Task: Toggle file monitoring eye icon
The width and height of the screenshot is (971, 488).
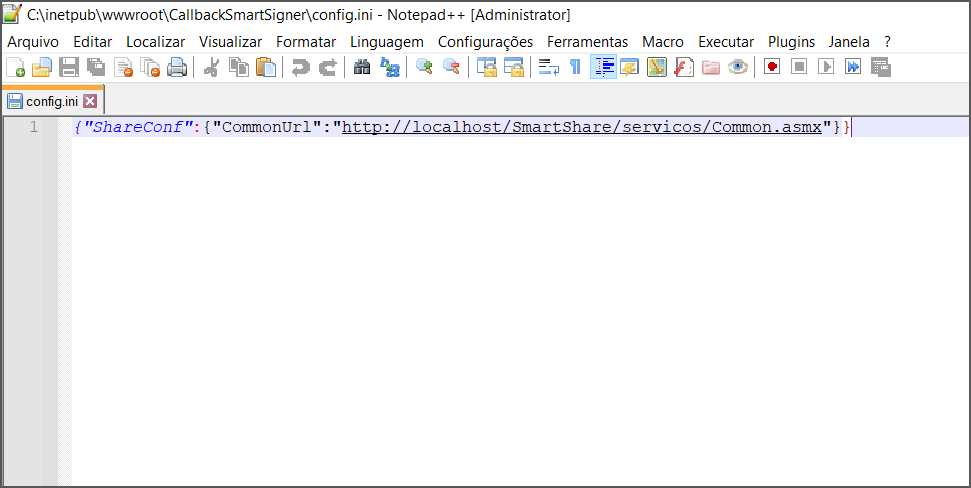Action: point(738,67)
